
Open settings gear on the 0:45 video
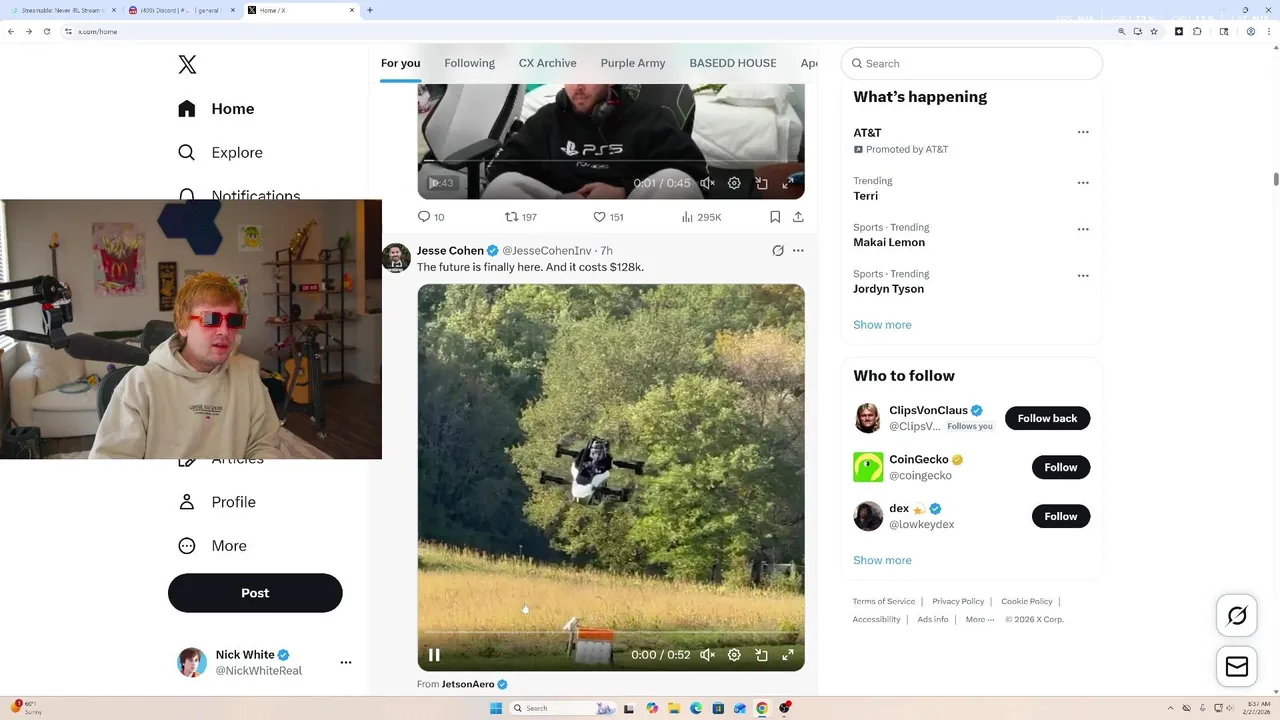(x=734, y=184)
